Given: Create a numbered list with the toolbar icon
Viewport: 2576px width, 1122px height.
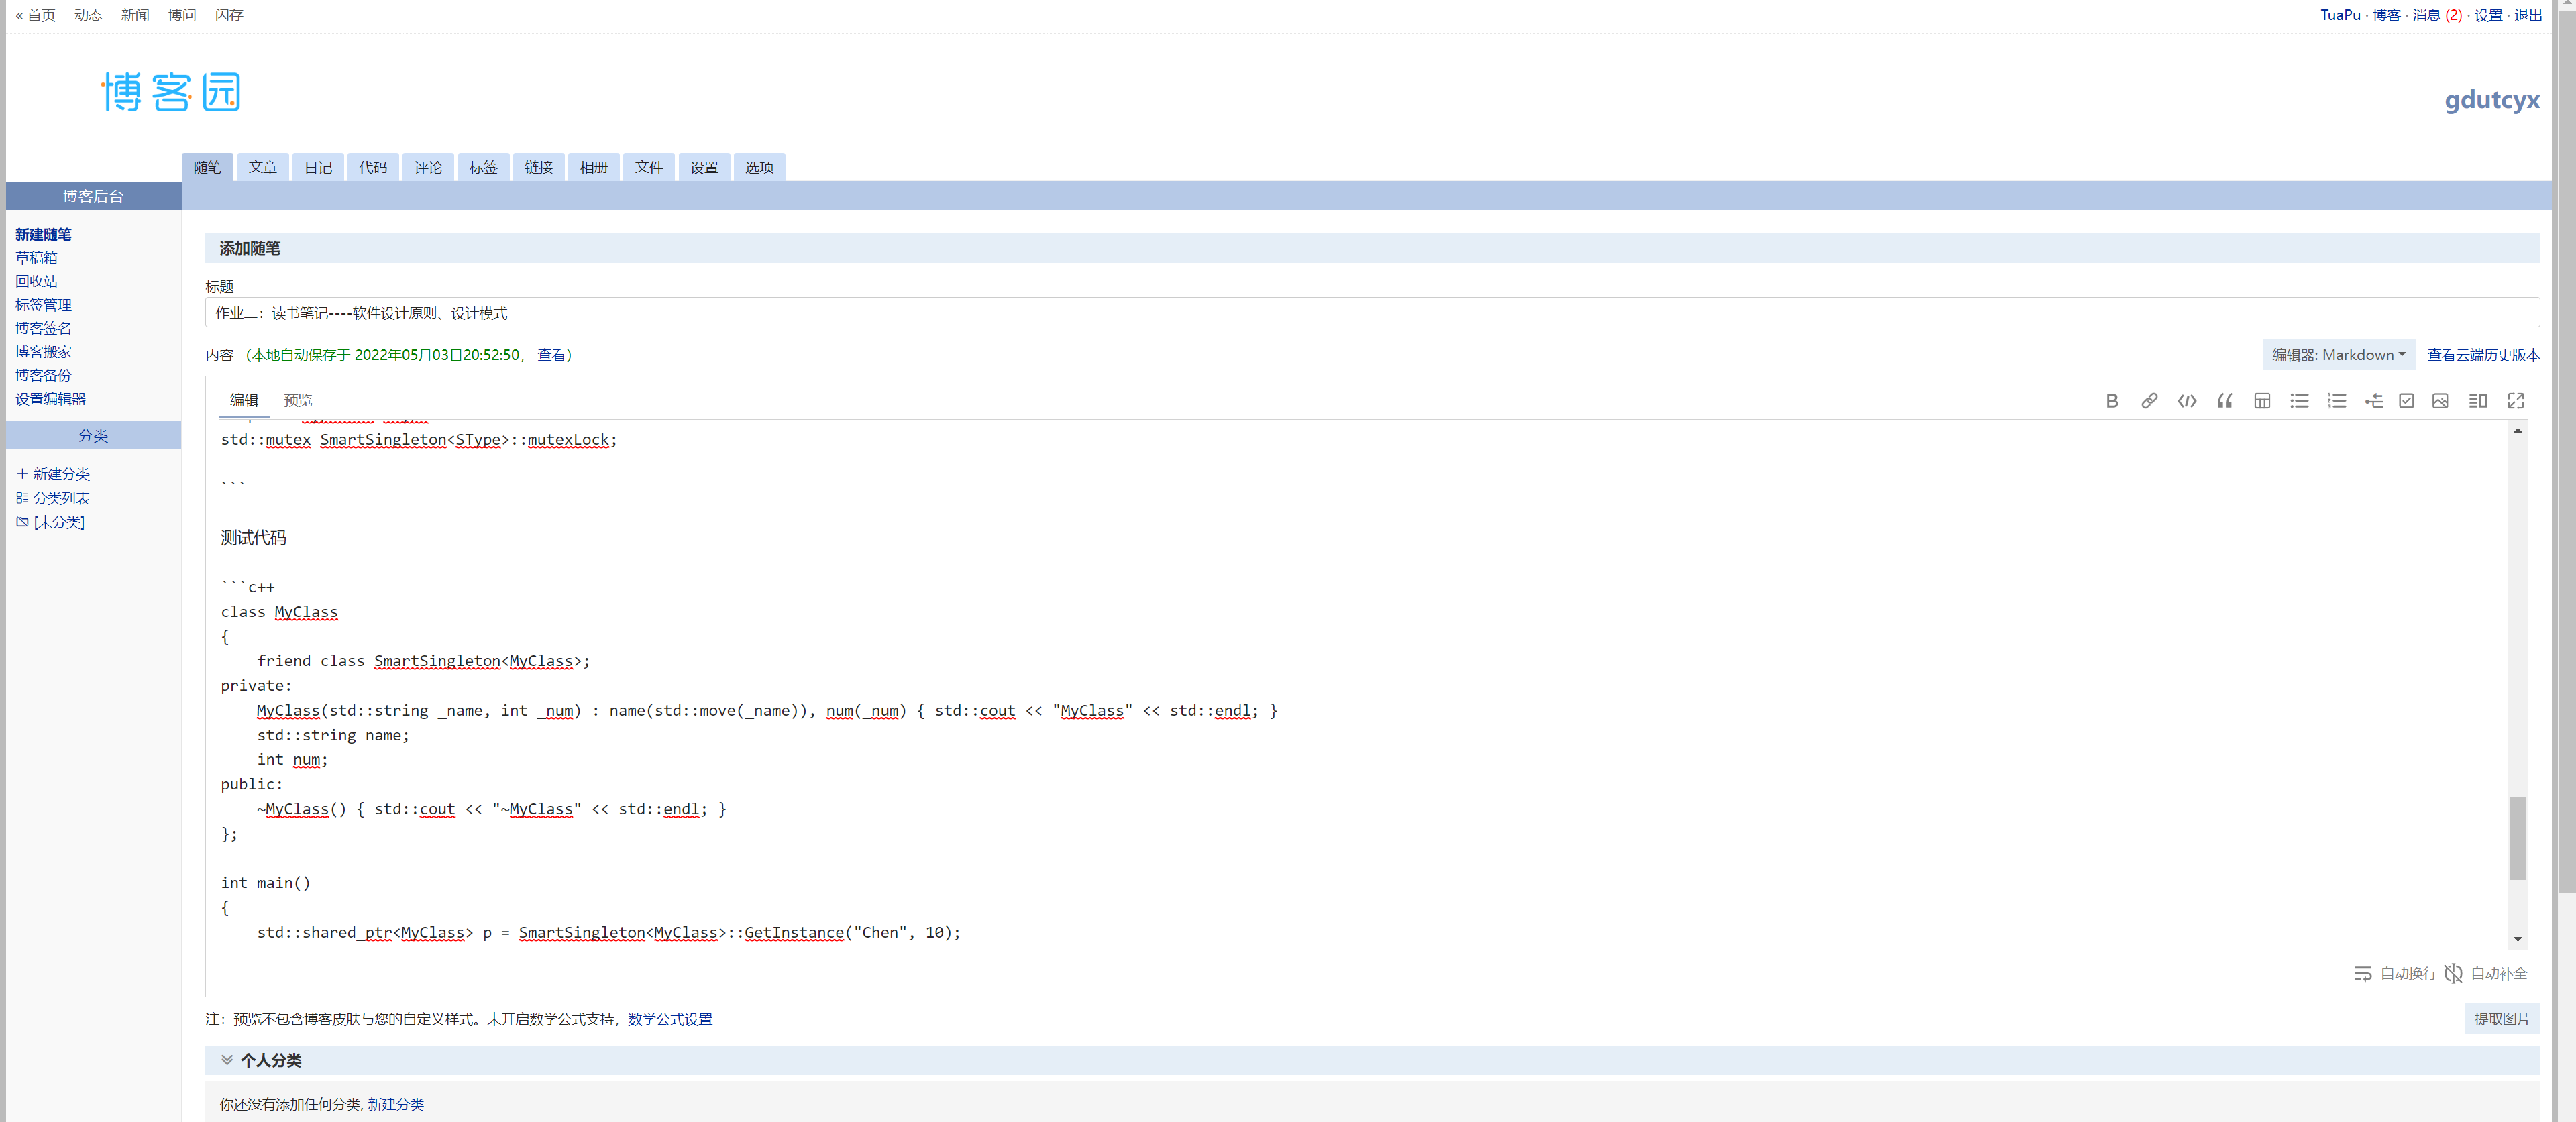Looking at the screenshot, I should pyautogui.click(x=2336, y=401).
